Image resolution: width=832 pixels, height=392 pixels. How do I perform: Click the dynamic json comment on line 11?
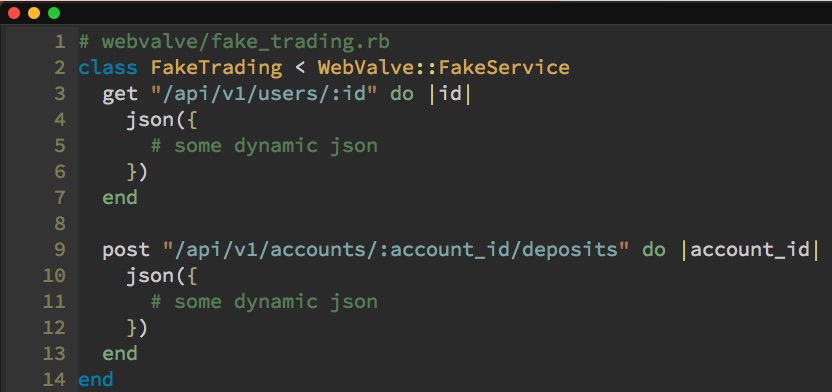[264, 301]
